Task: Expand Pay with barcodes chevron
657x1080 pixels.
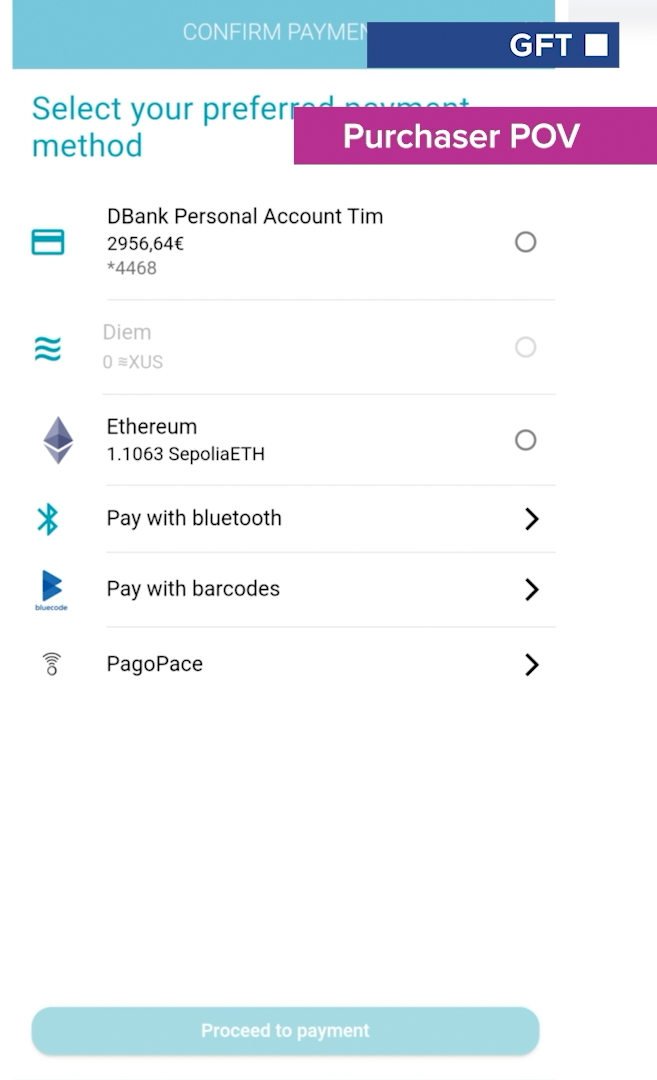Action: [x=531, y=589]
